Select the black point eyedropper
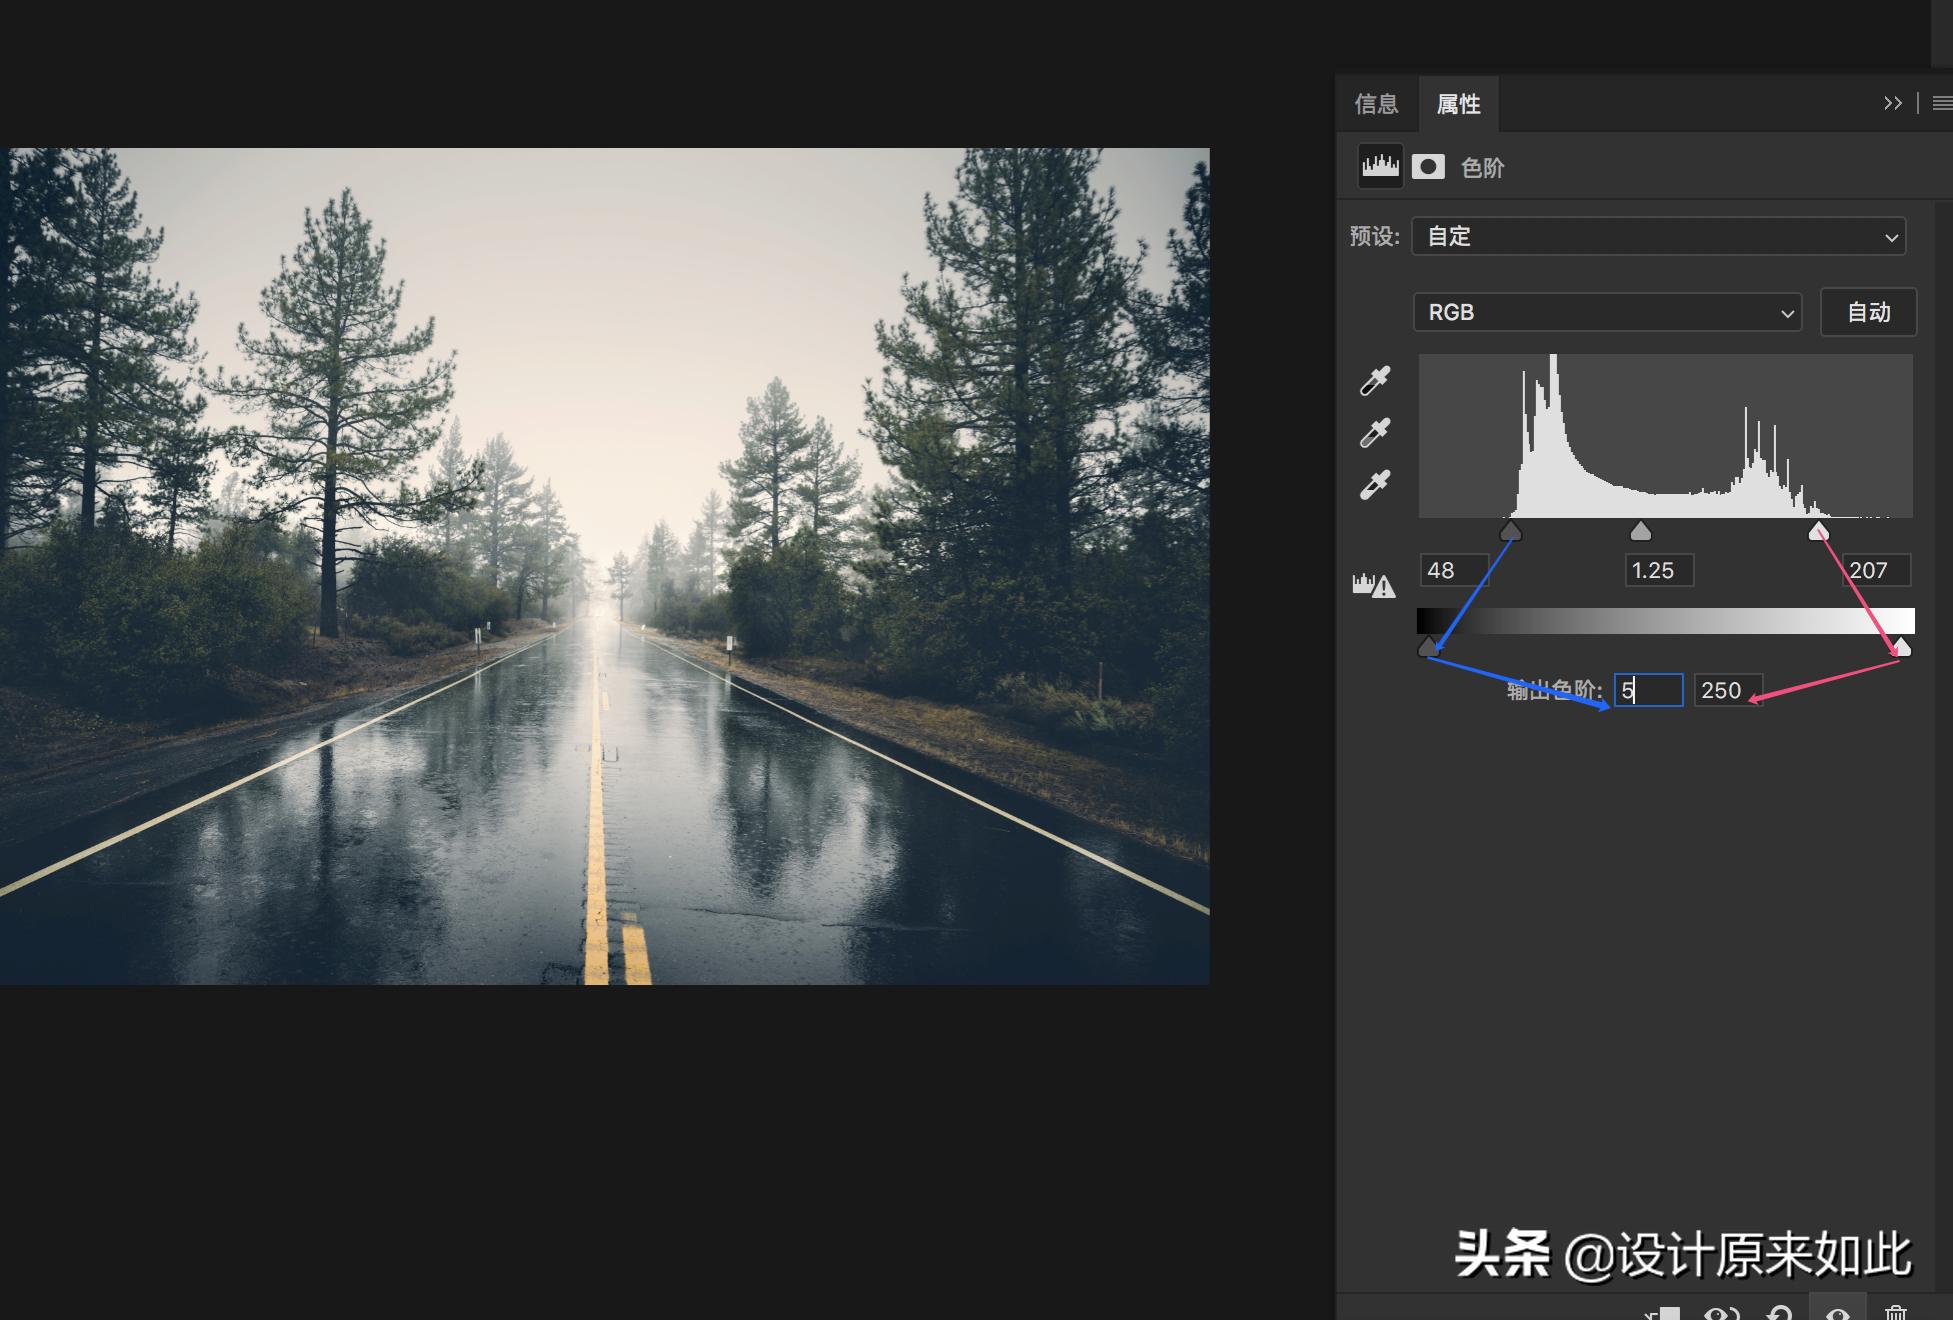The image size is (1953, 1320). (1375, 381)
